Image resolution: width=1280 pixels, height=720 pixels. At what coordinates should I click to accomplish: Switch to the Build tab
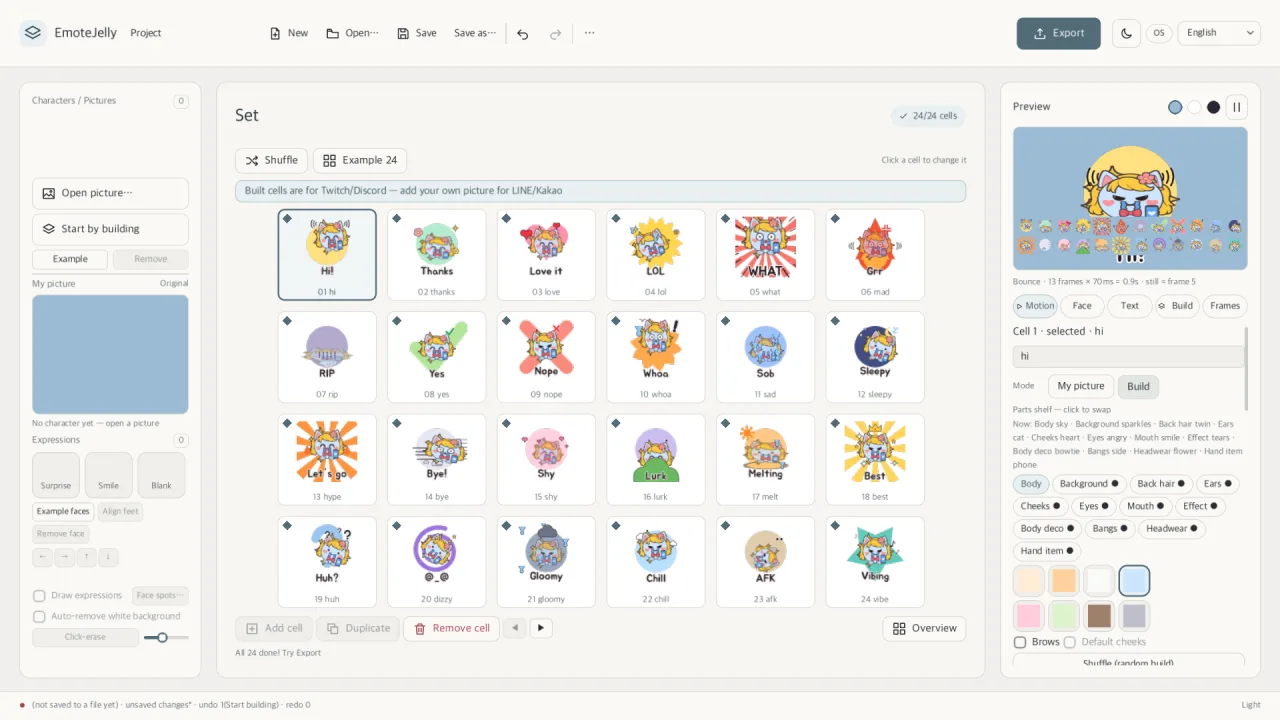coord(1176,306)
